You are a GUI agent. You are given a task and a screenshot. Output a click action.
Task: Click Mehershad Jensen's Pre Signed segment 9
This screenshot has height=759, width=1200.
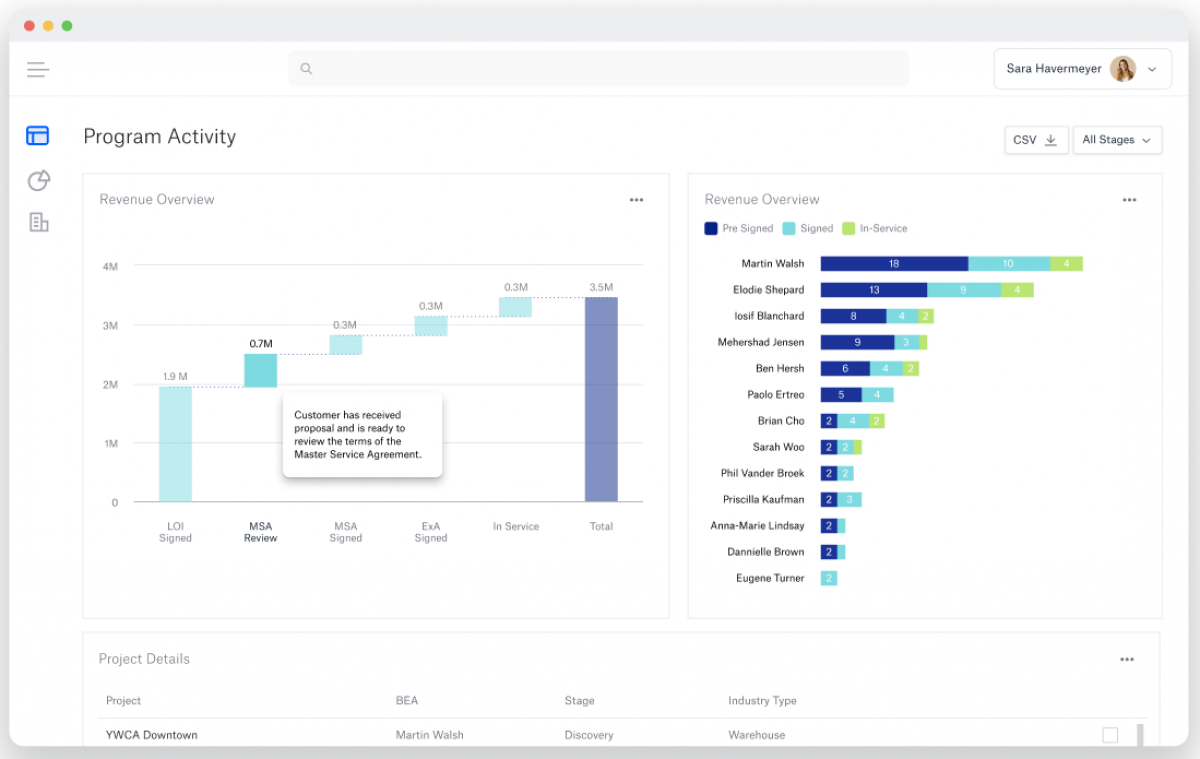(858, 342)
